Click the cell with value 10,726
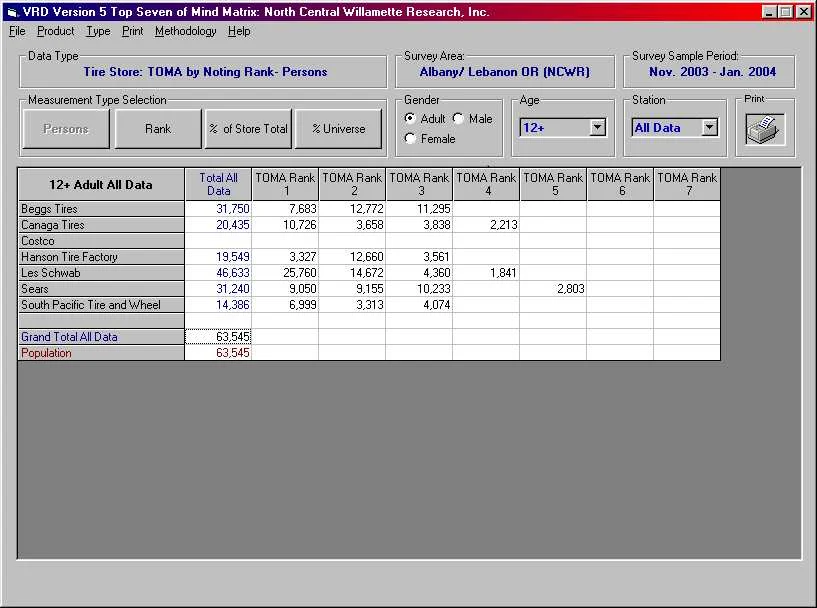 point(285,225)
